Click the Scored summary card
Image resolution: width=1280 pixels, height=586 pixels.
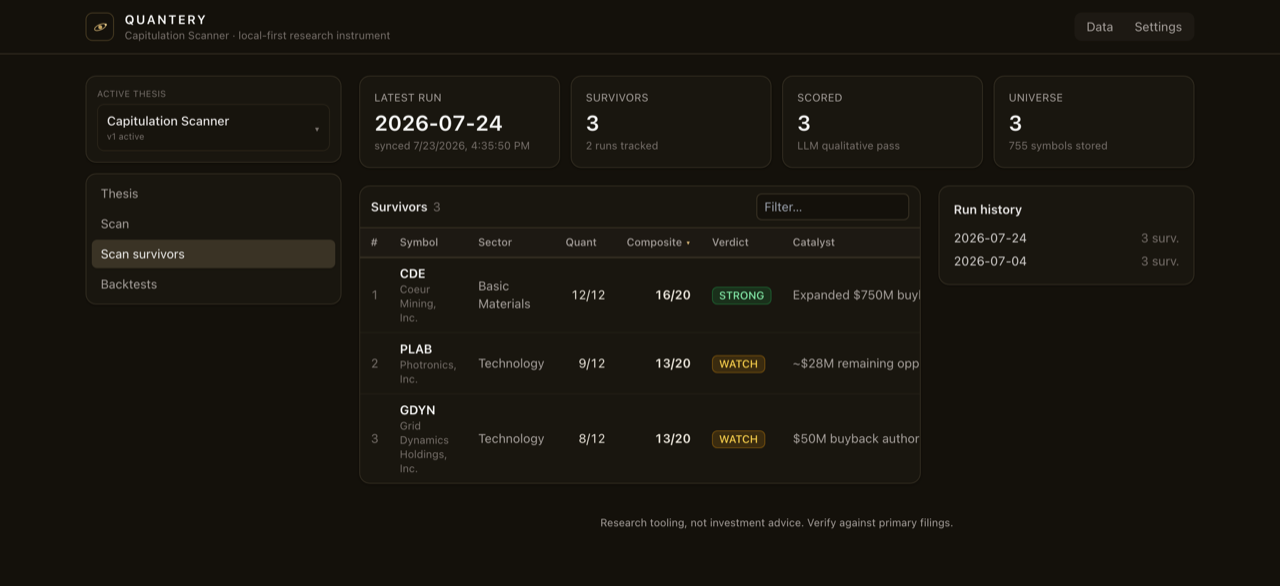tap(882, 122)
